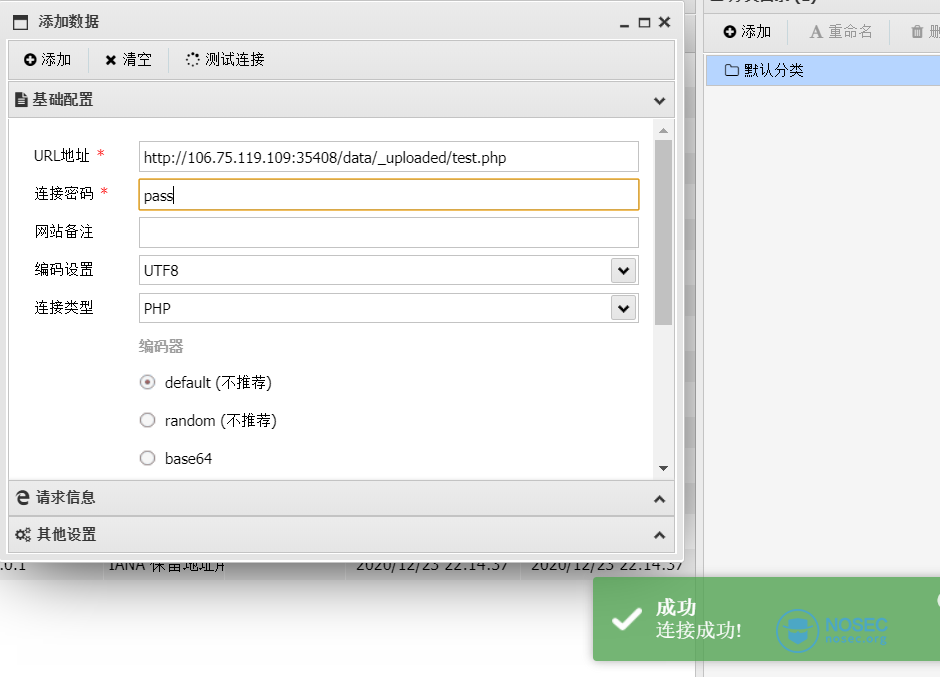940x677 pixels.
Task: Click the 连接成功! success notification
Action: [766, 619]
